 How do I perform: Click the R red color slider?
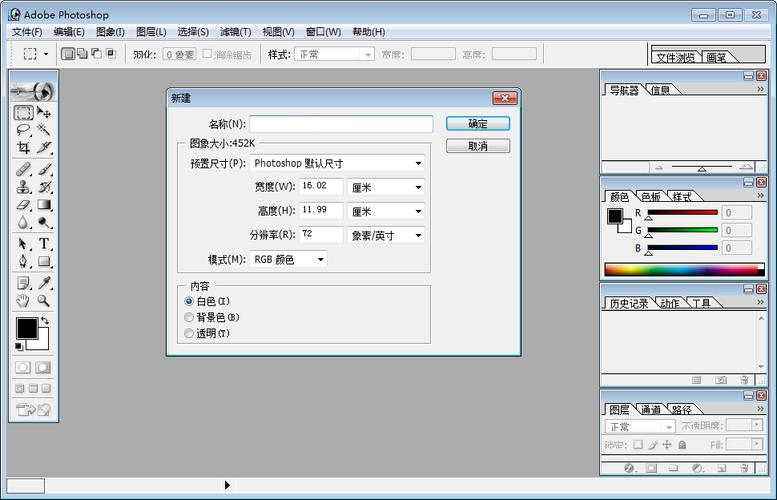(x=682, y=213)
